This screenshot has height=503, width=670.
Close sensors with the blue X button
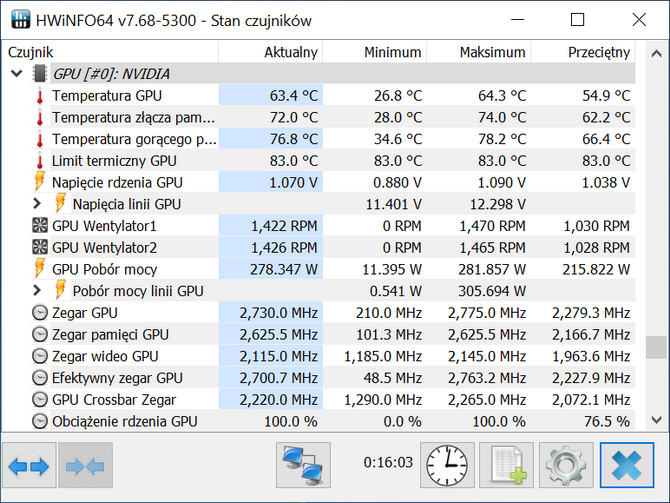[x=627, y=465]
